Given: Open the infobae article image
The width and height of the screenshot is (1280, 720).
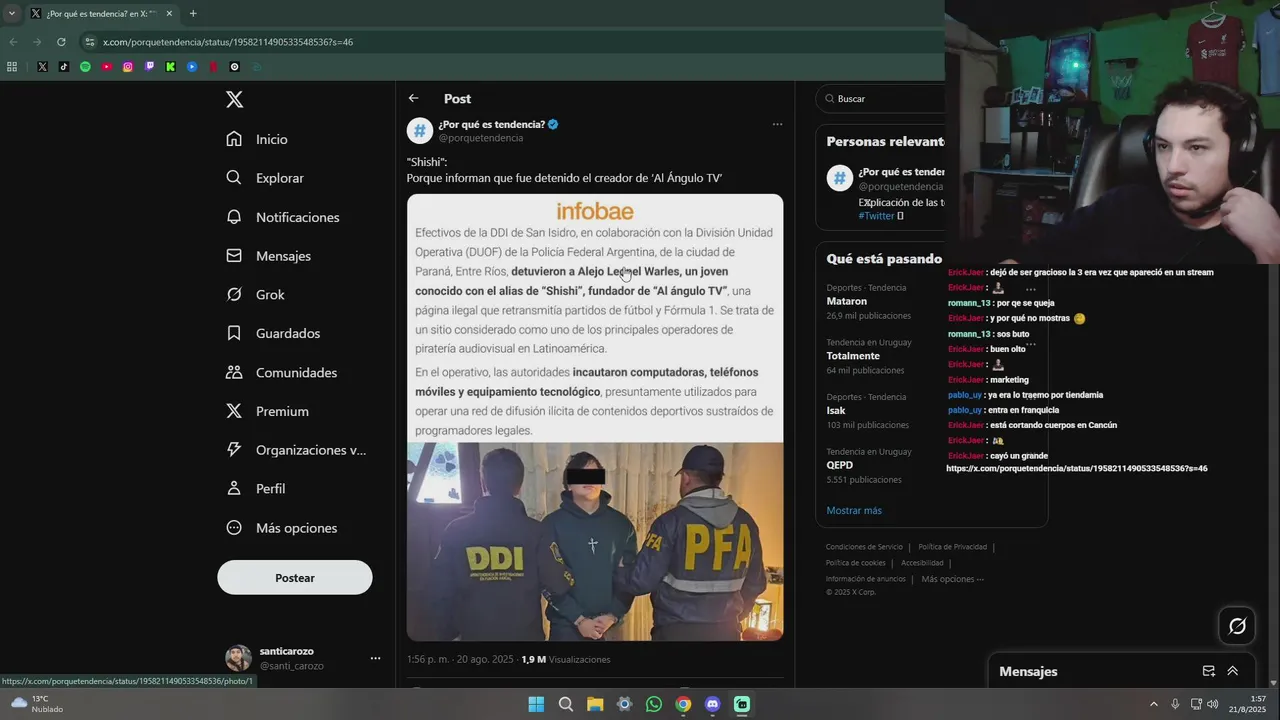Looking at the screenshot, I should pos(595,318).
